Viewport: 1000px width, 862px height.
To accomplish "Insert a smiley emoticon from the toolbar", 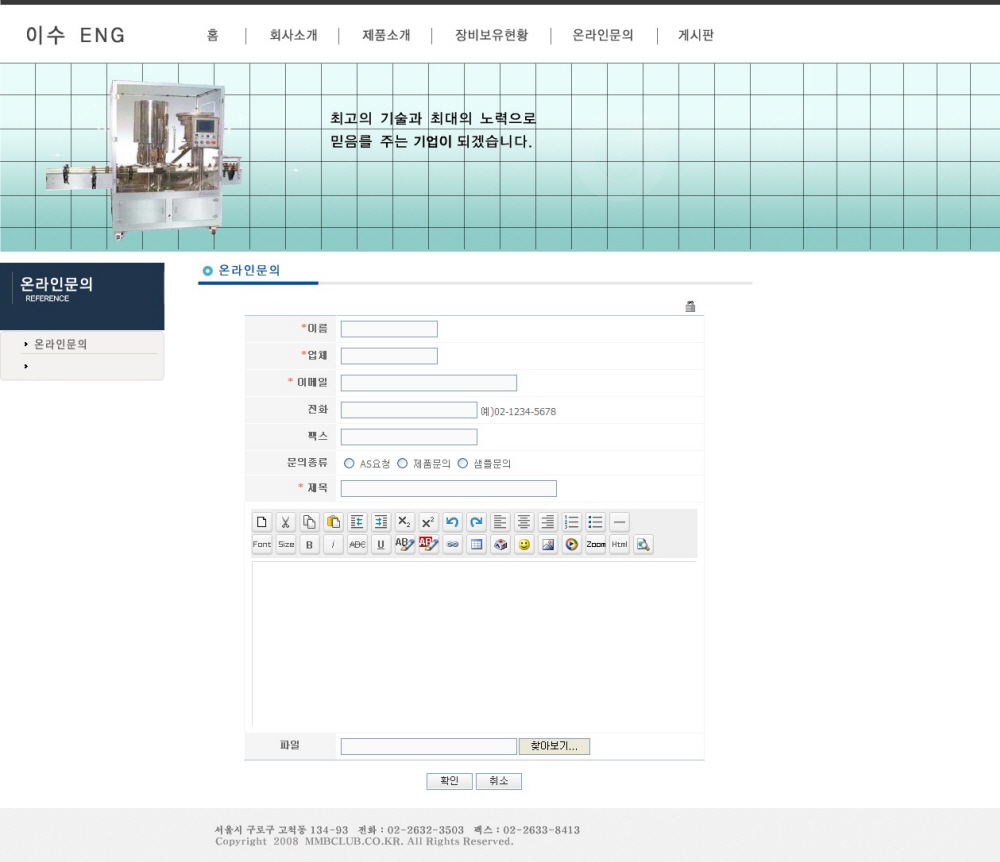I will click(x=524, y=545).
